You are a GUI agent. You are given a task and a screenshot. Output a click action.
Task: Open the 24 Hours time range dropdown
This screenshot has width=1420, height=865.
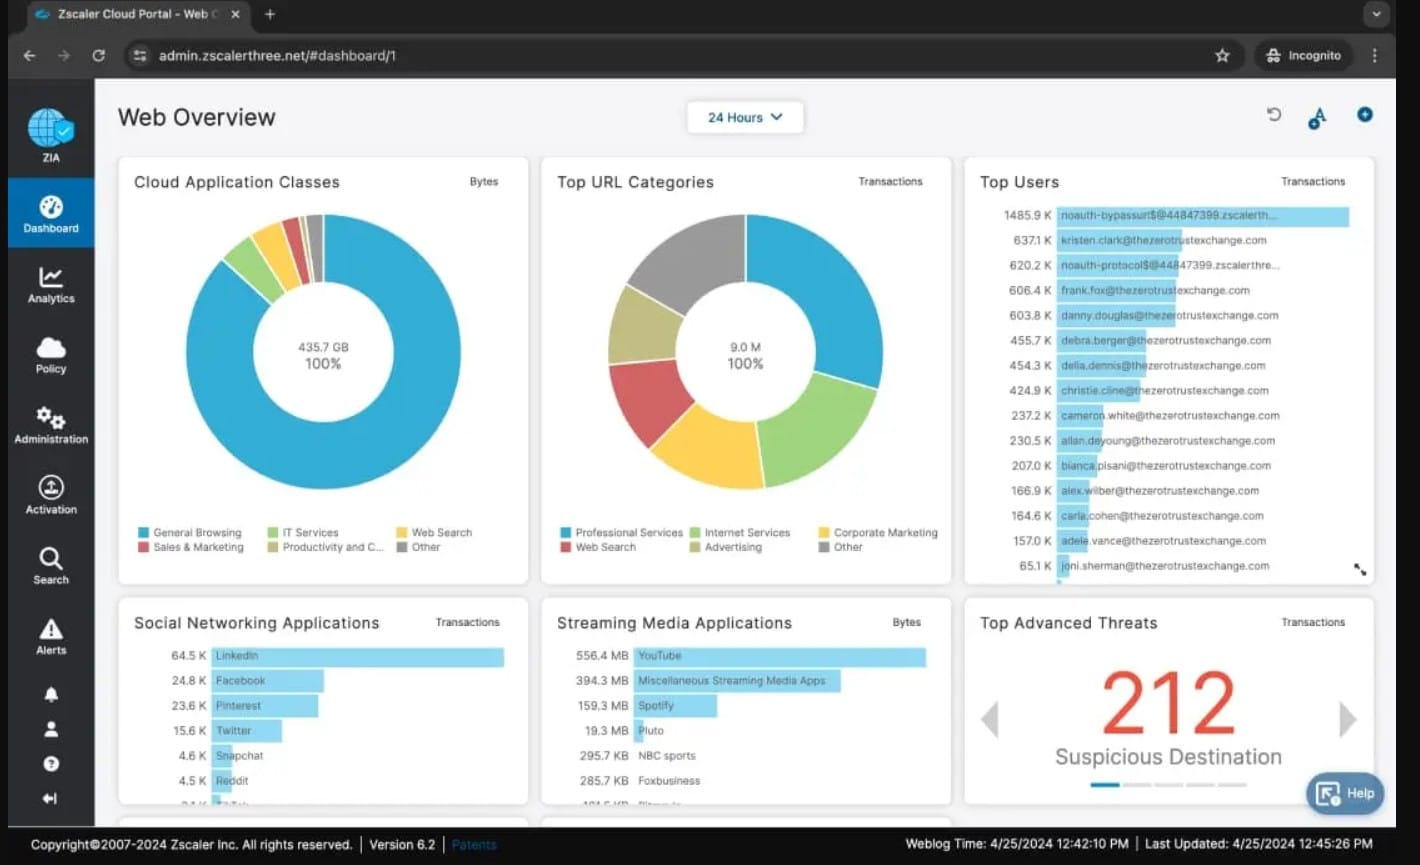pyautogui.click(x=745, y=117)
